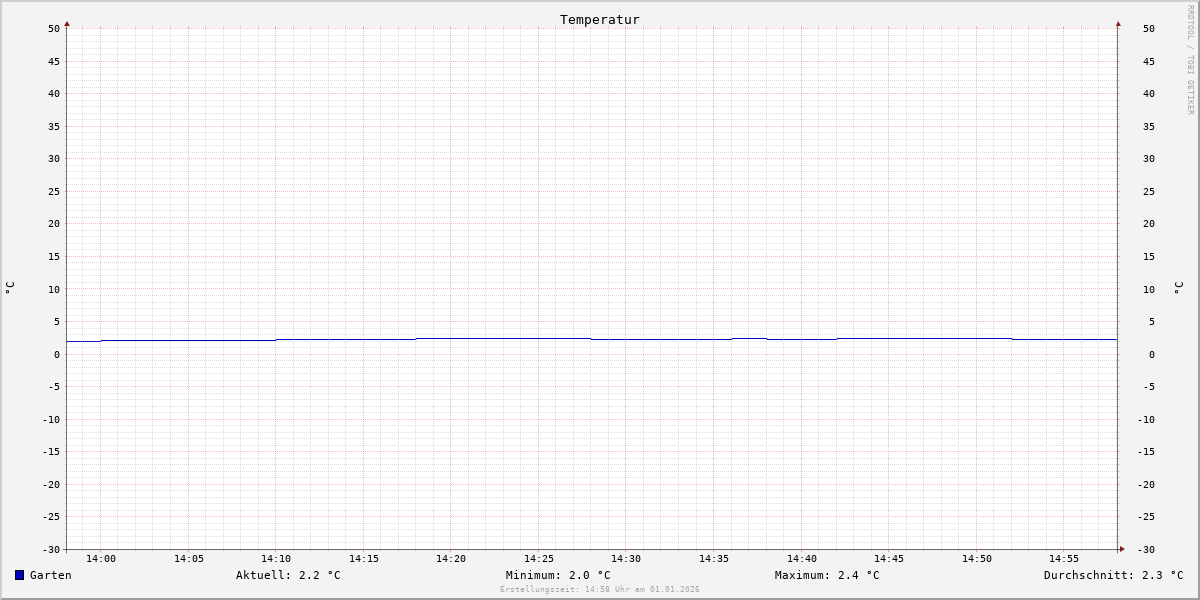Click the left-axis value 50
Viewport: 1200px width, 600px height.
tap(54, 29)
